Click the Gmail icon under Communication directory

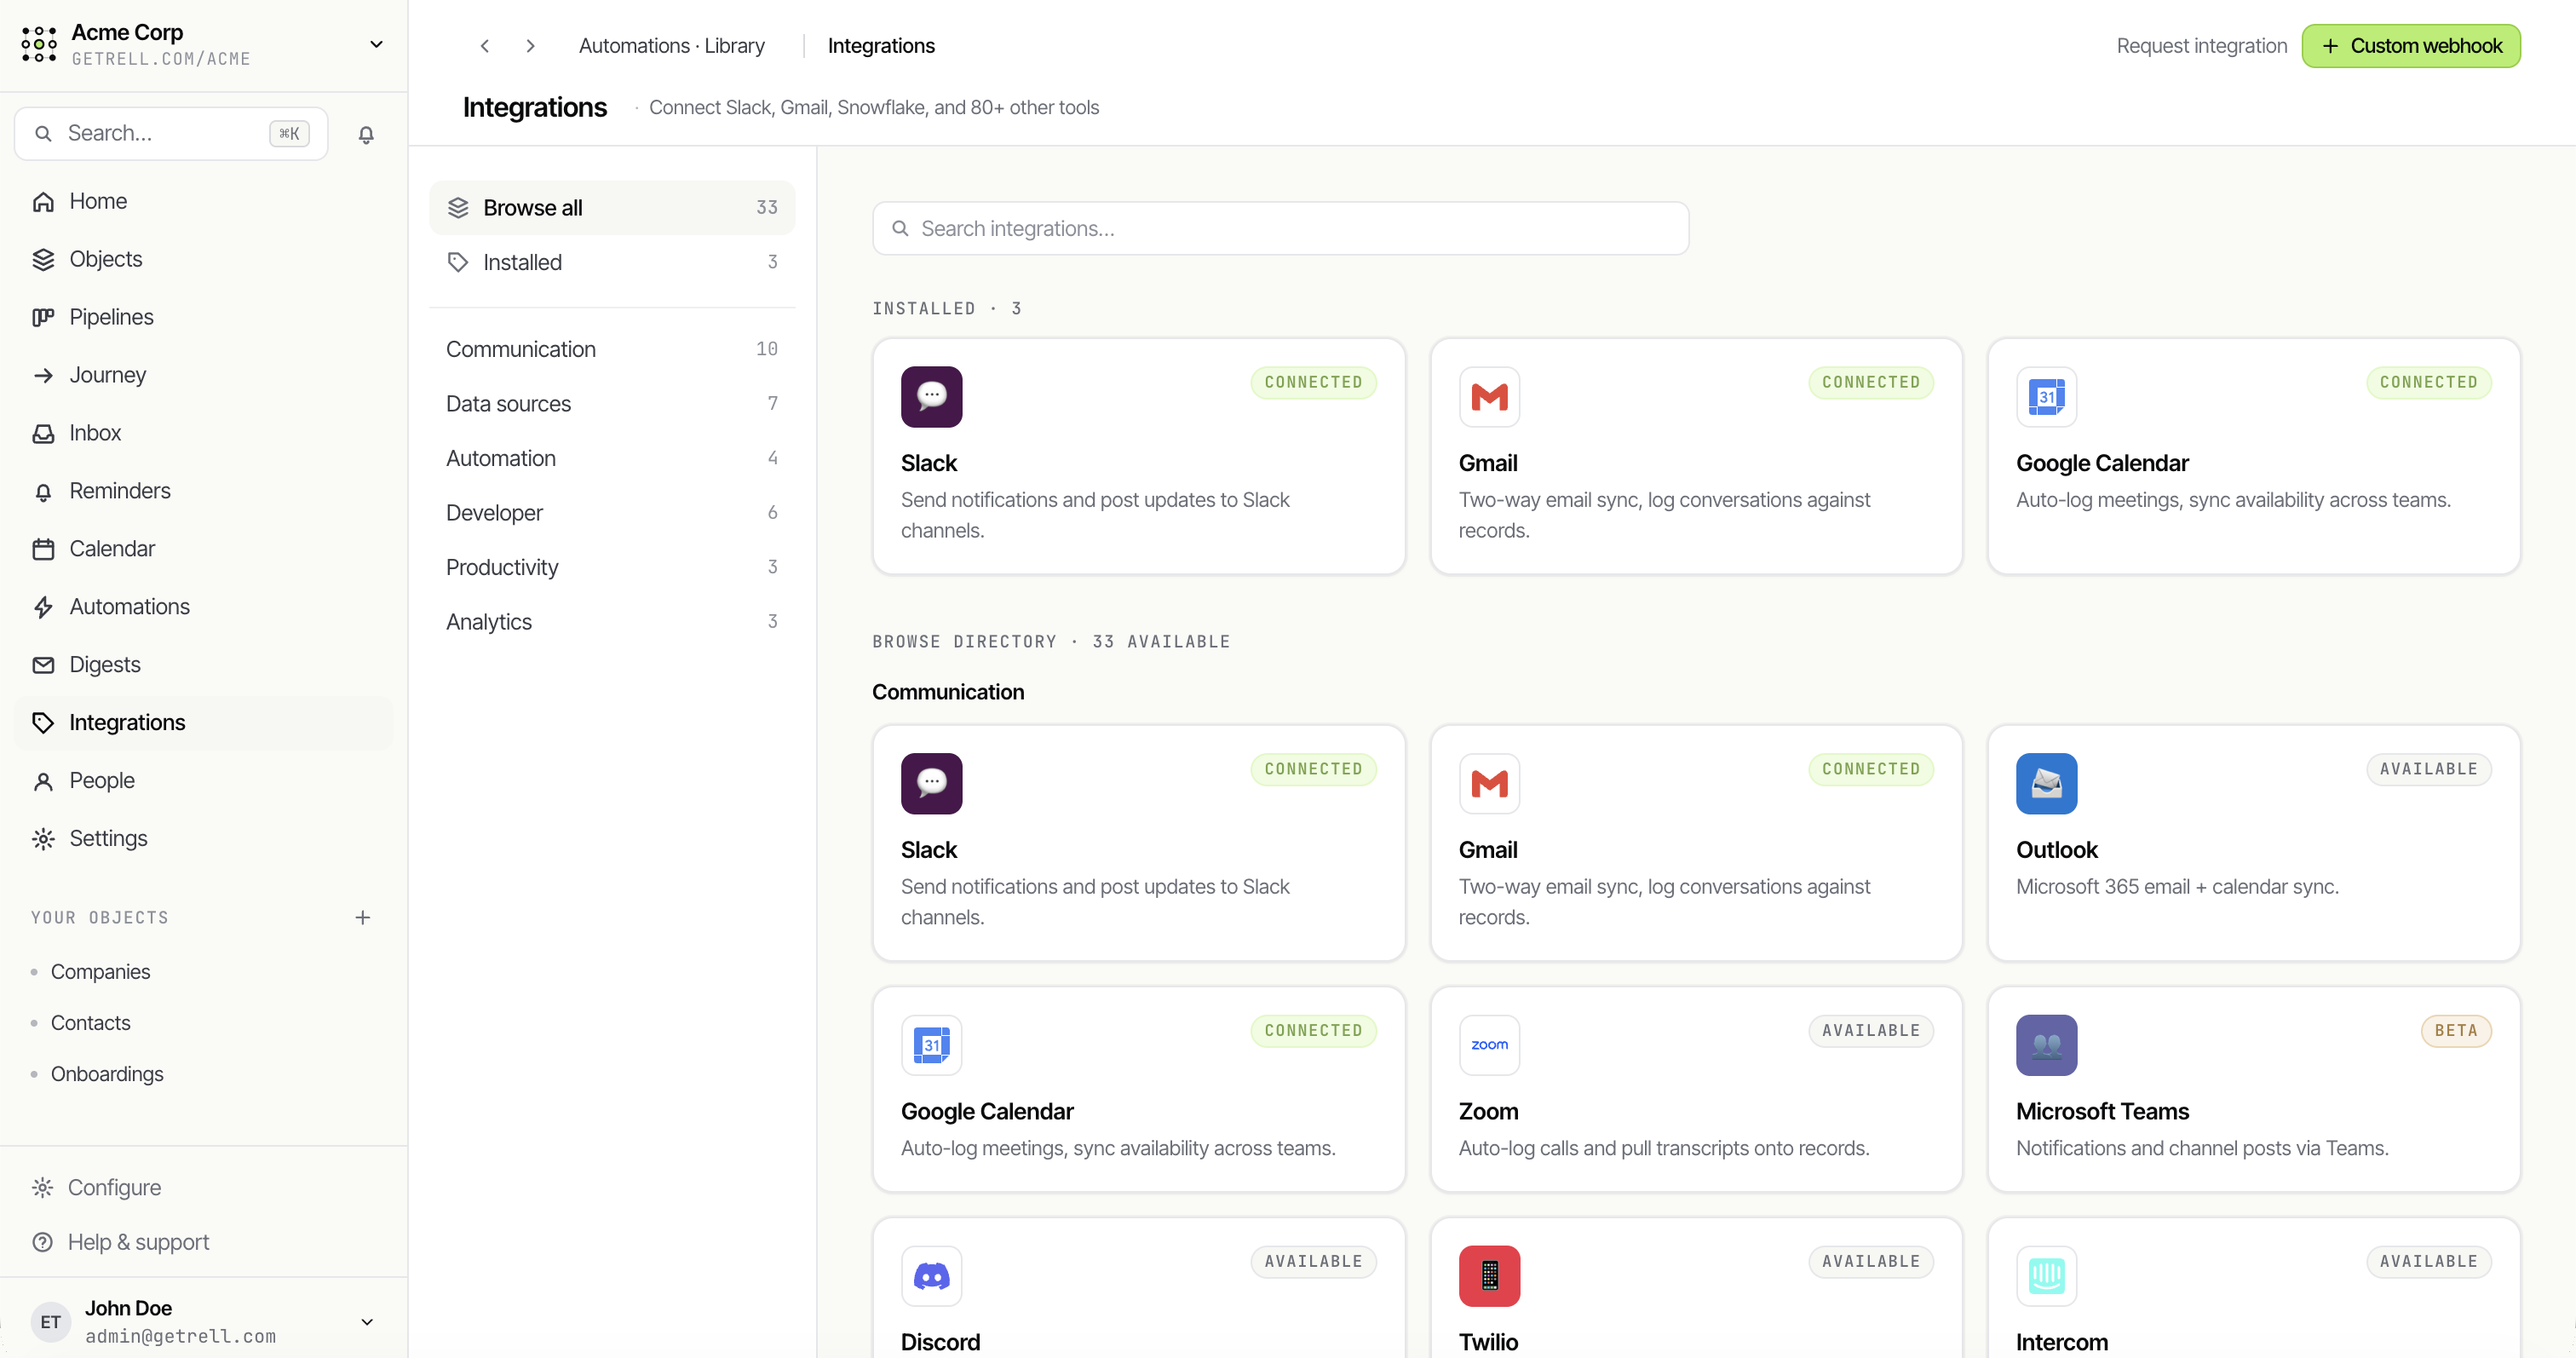point(1489,784)
